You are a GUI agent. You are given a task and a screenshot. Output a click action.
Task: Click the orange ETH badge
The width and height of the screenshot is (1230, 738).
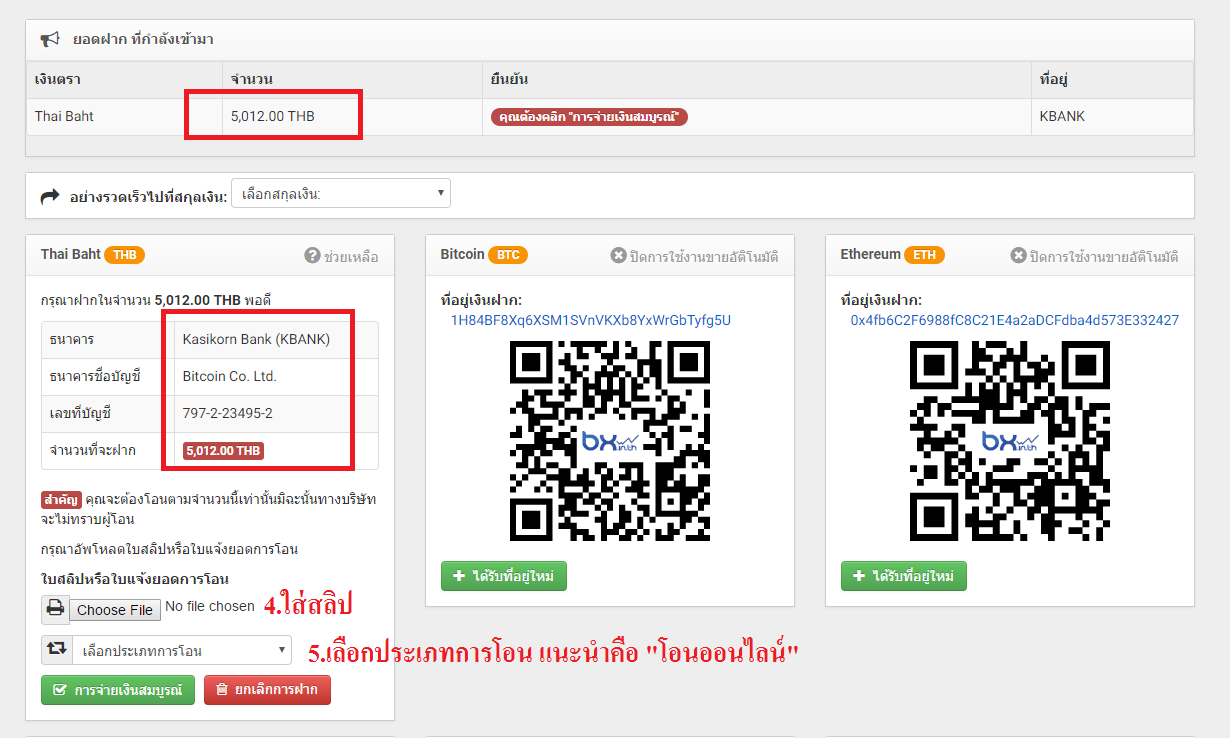[924, 255]
